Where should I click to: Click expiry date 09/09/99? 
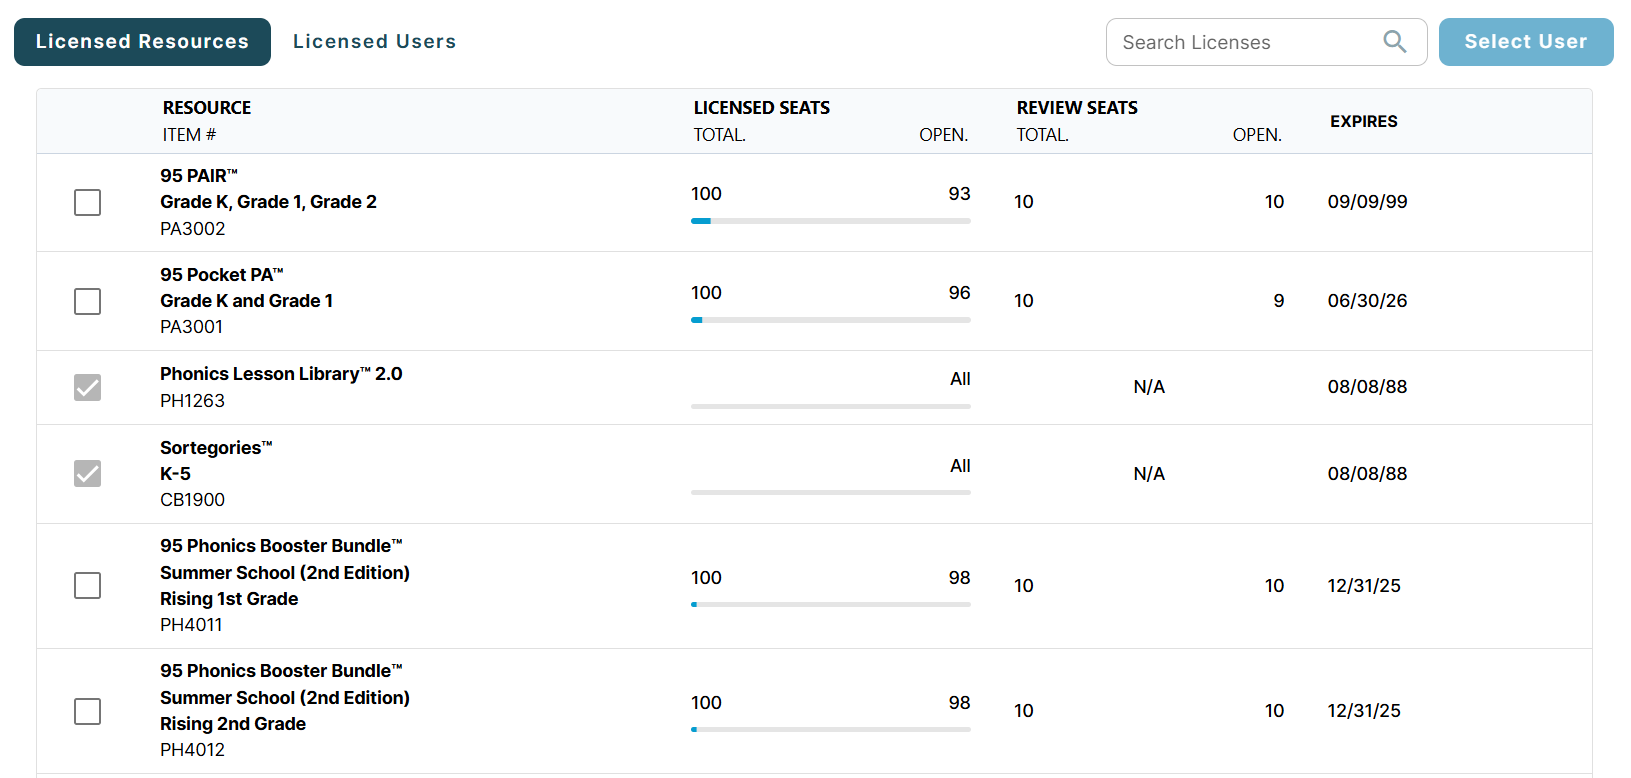coord(1367,202)
